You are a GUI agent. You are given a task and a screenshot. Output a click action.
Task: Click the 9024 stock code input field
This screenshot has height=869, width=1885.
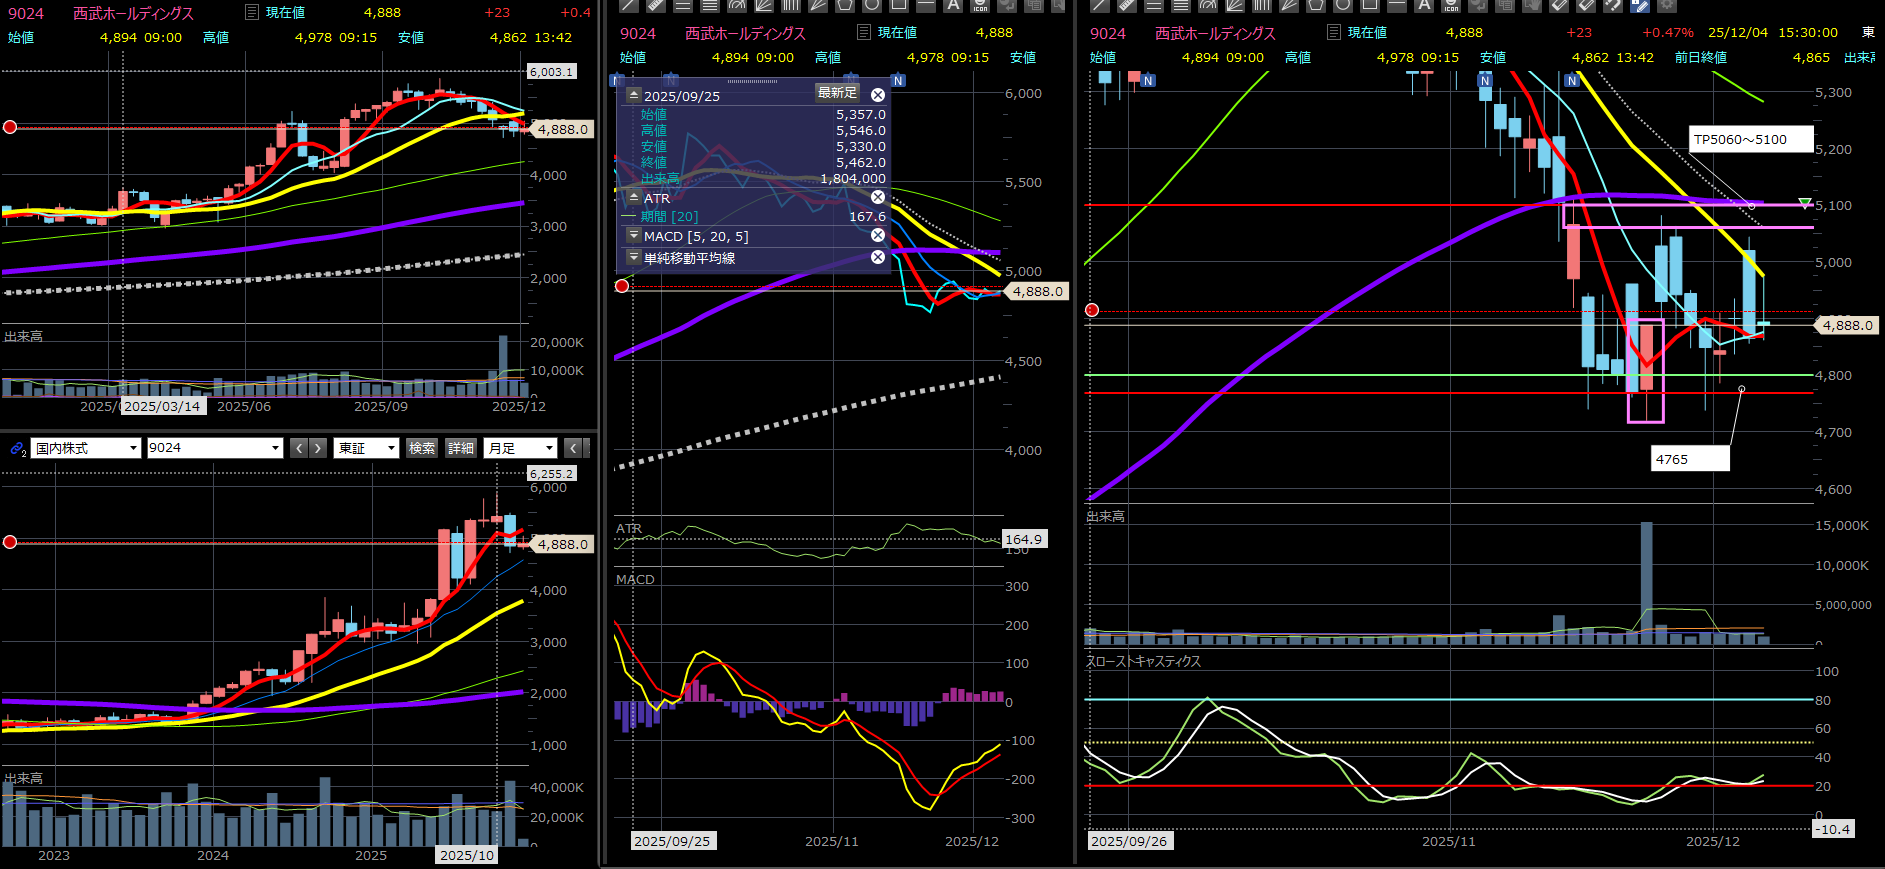207,448
